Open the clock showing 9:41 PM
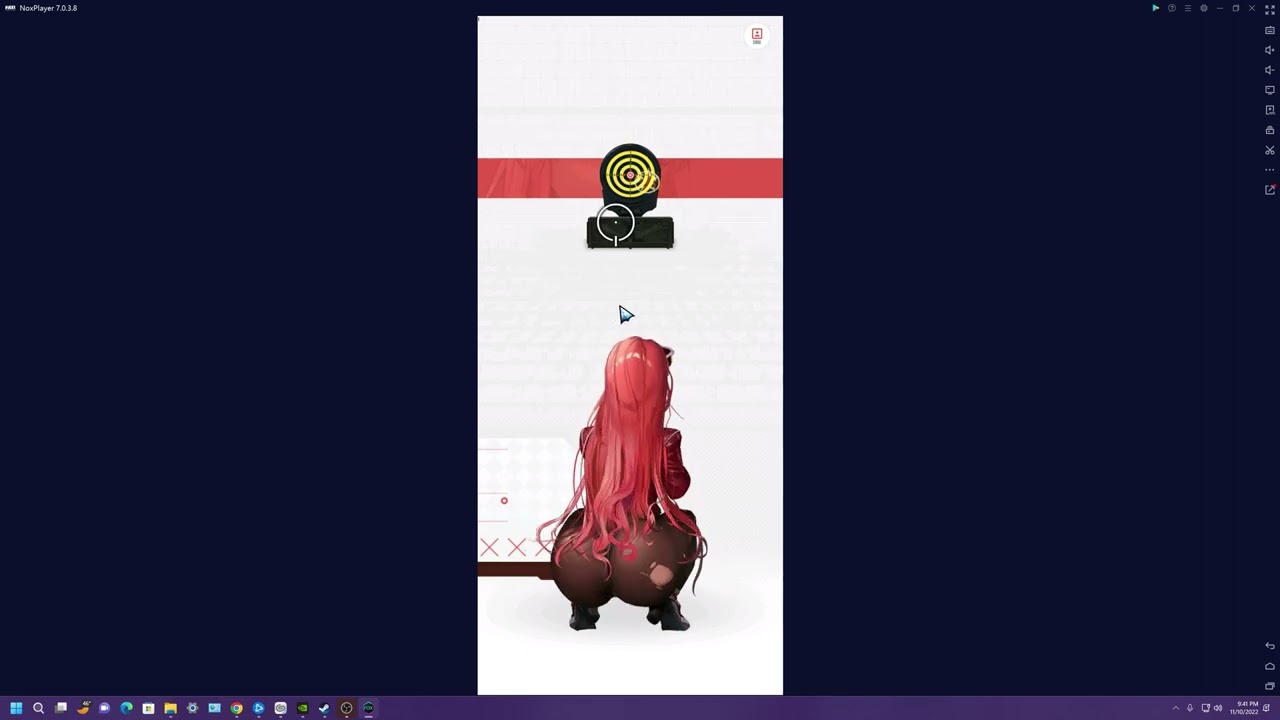Viewport: 1280px width, 720px height. tap(1246, 708)
